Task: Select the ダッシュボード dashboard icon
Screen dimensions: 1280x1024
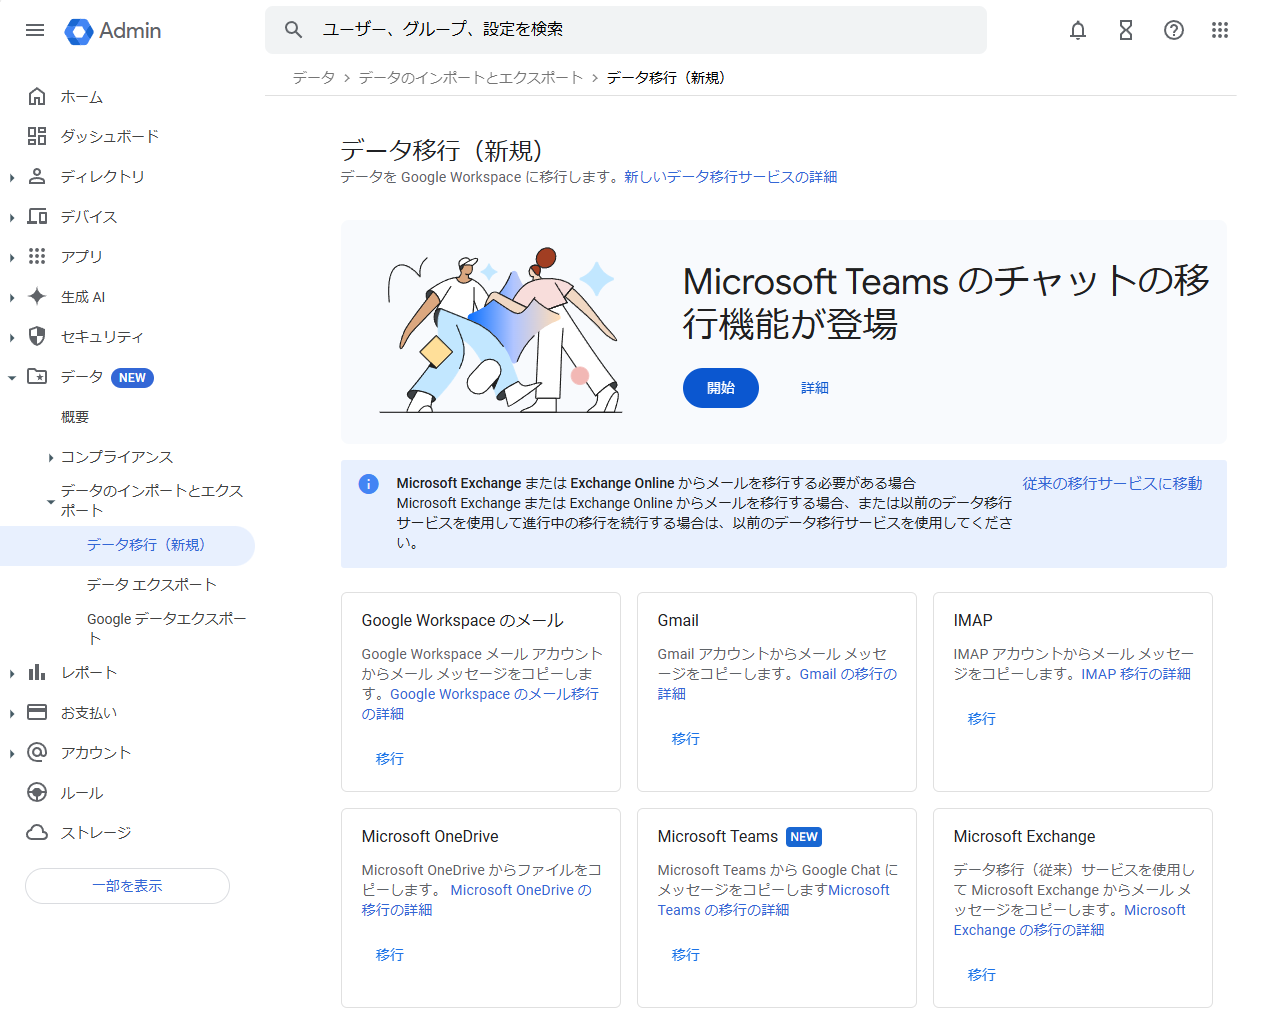Action: [36, 136]
